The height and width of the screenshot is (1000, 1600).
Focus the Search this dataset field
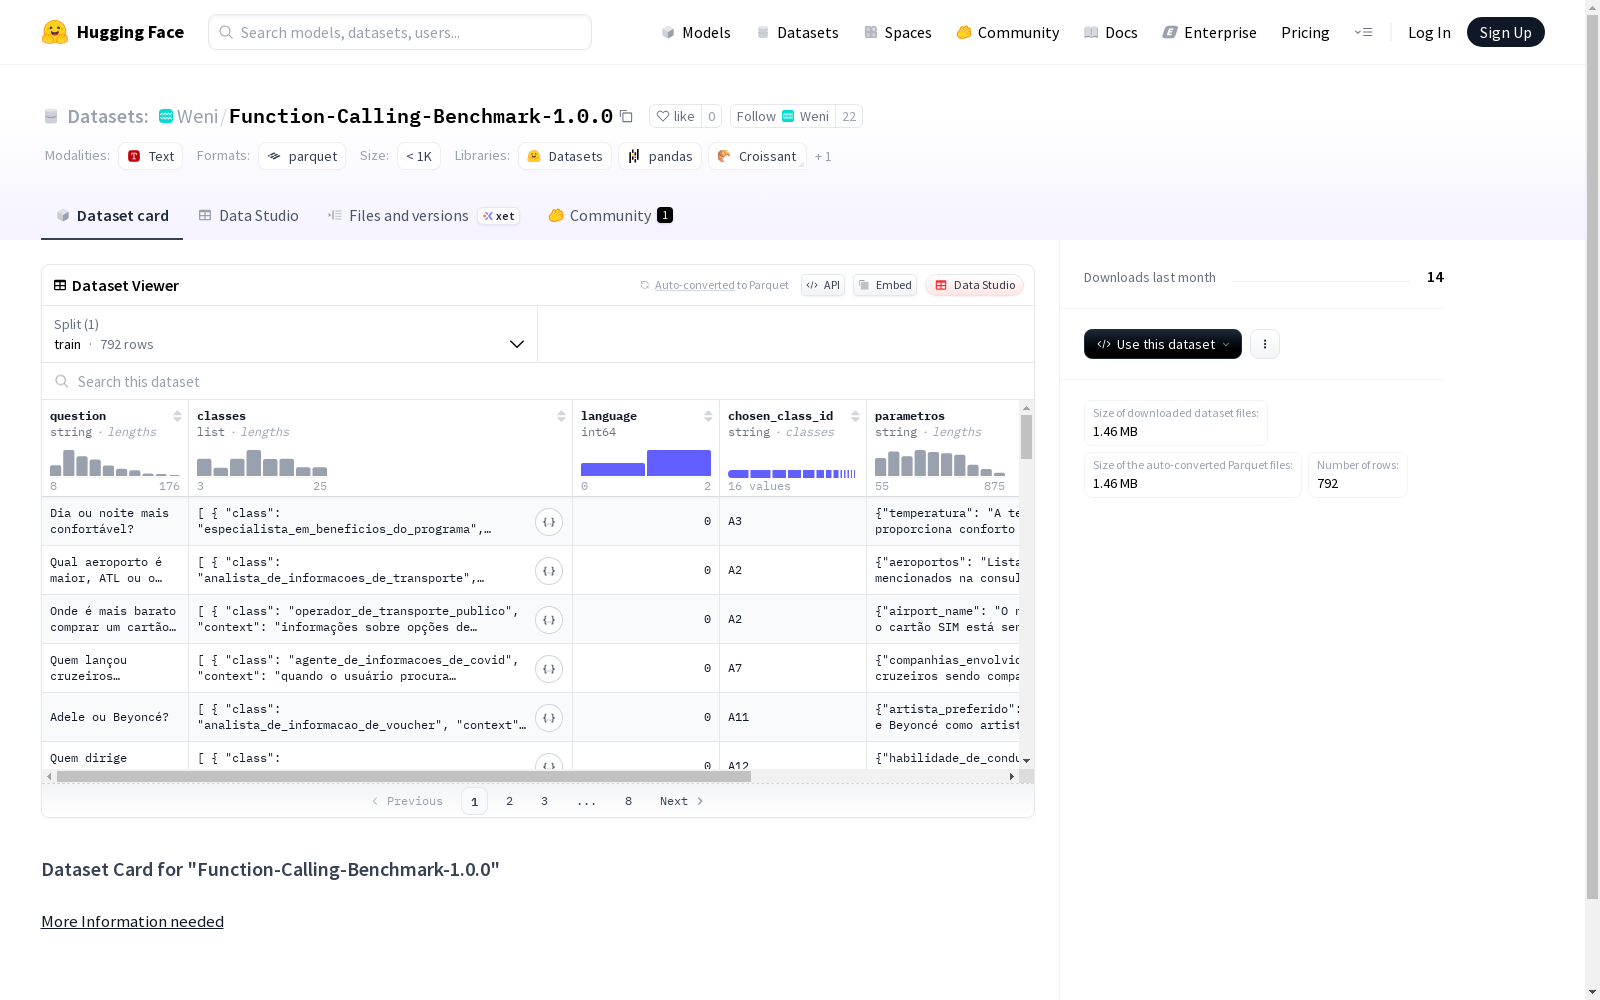tap(538, 381)
